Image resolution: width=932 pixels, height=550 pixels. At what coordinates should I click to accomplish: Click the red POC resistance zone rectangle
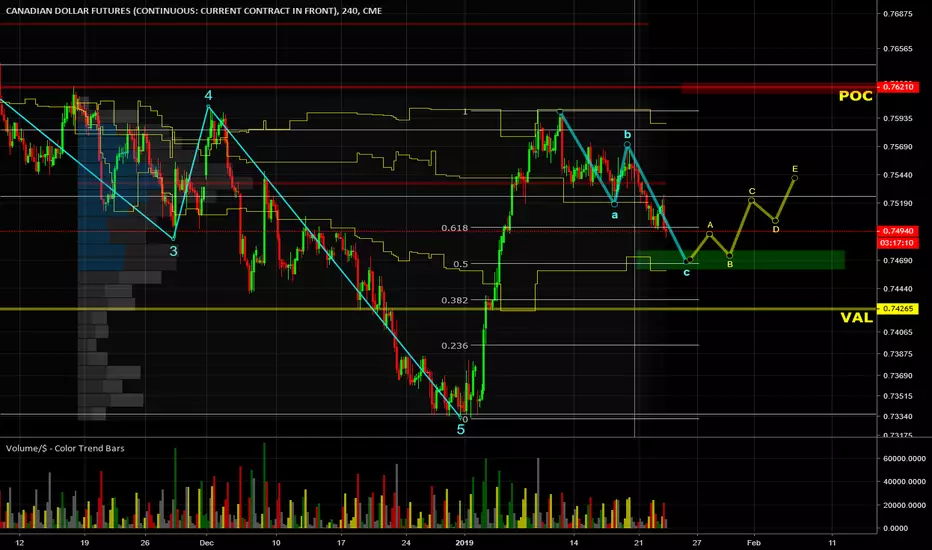coord(779,88)
